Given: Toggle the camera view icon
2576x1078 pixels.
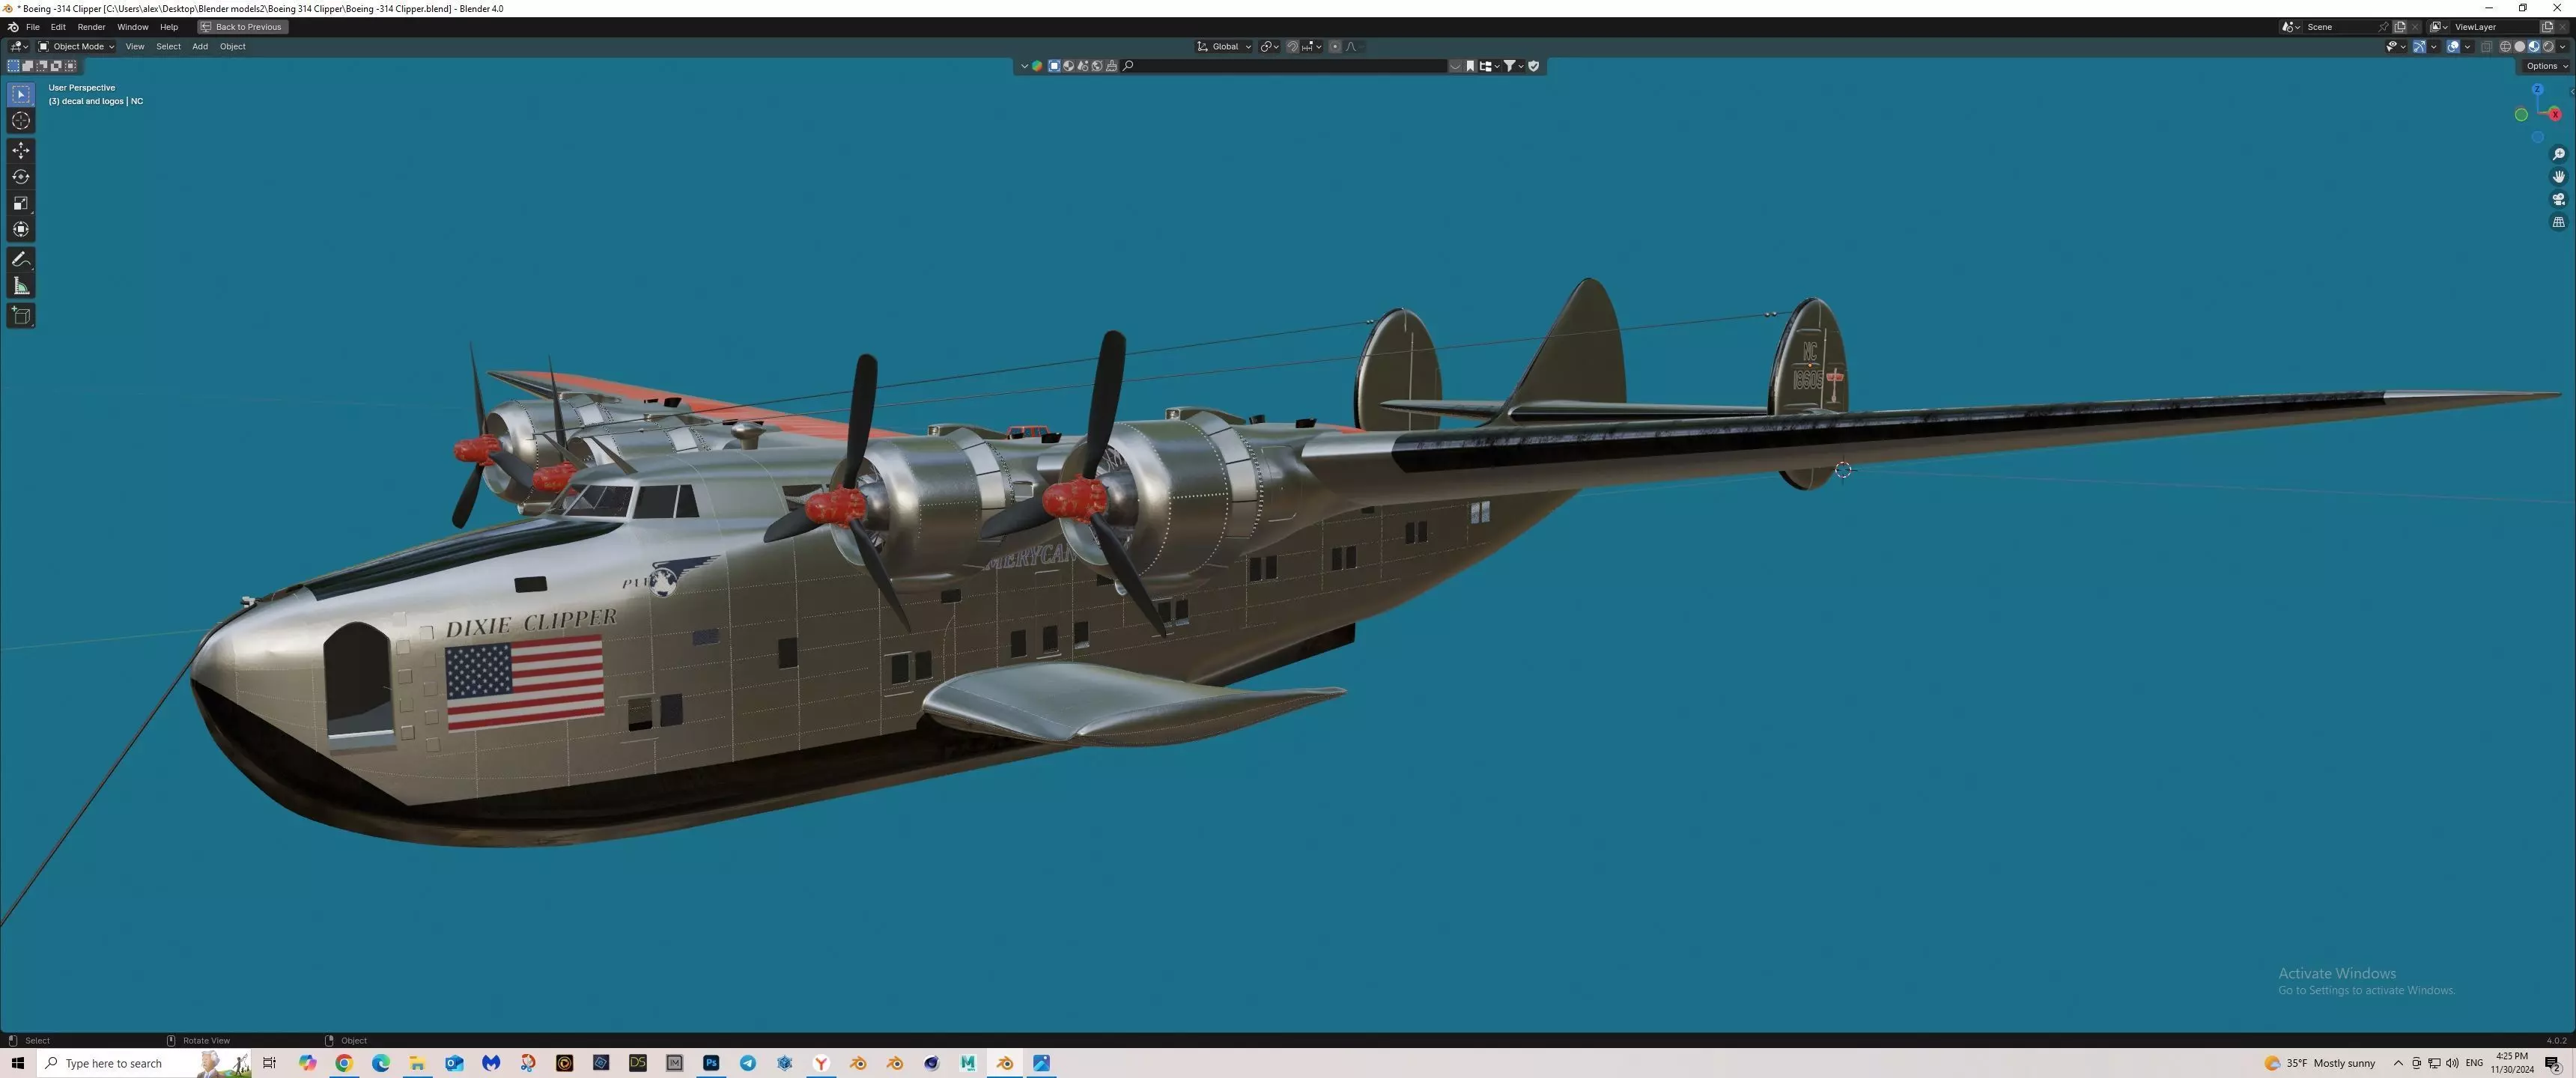Looking at the screenshot, I should pyautogui.click(x=2558, y=200).
